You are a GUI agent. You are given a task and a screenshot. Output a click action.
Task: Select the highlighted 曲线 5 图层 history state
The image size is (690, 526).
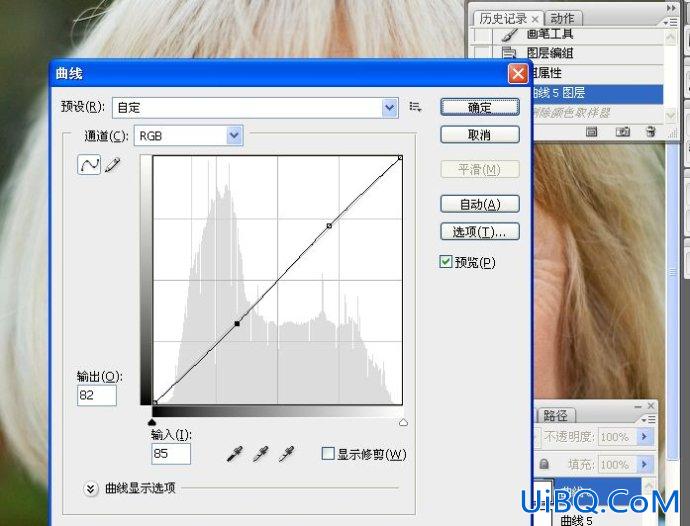pyautogui.click(x=598, y=93)
